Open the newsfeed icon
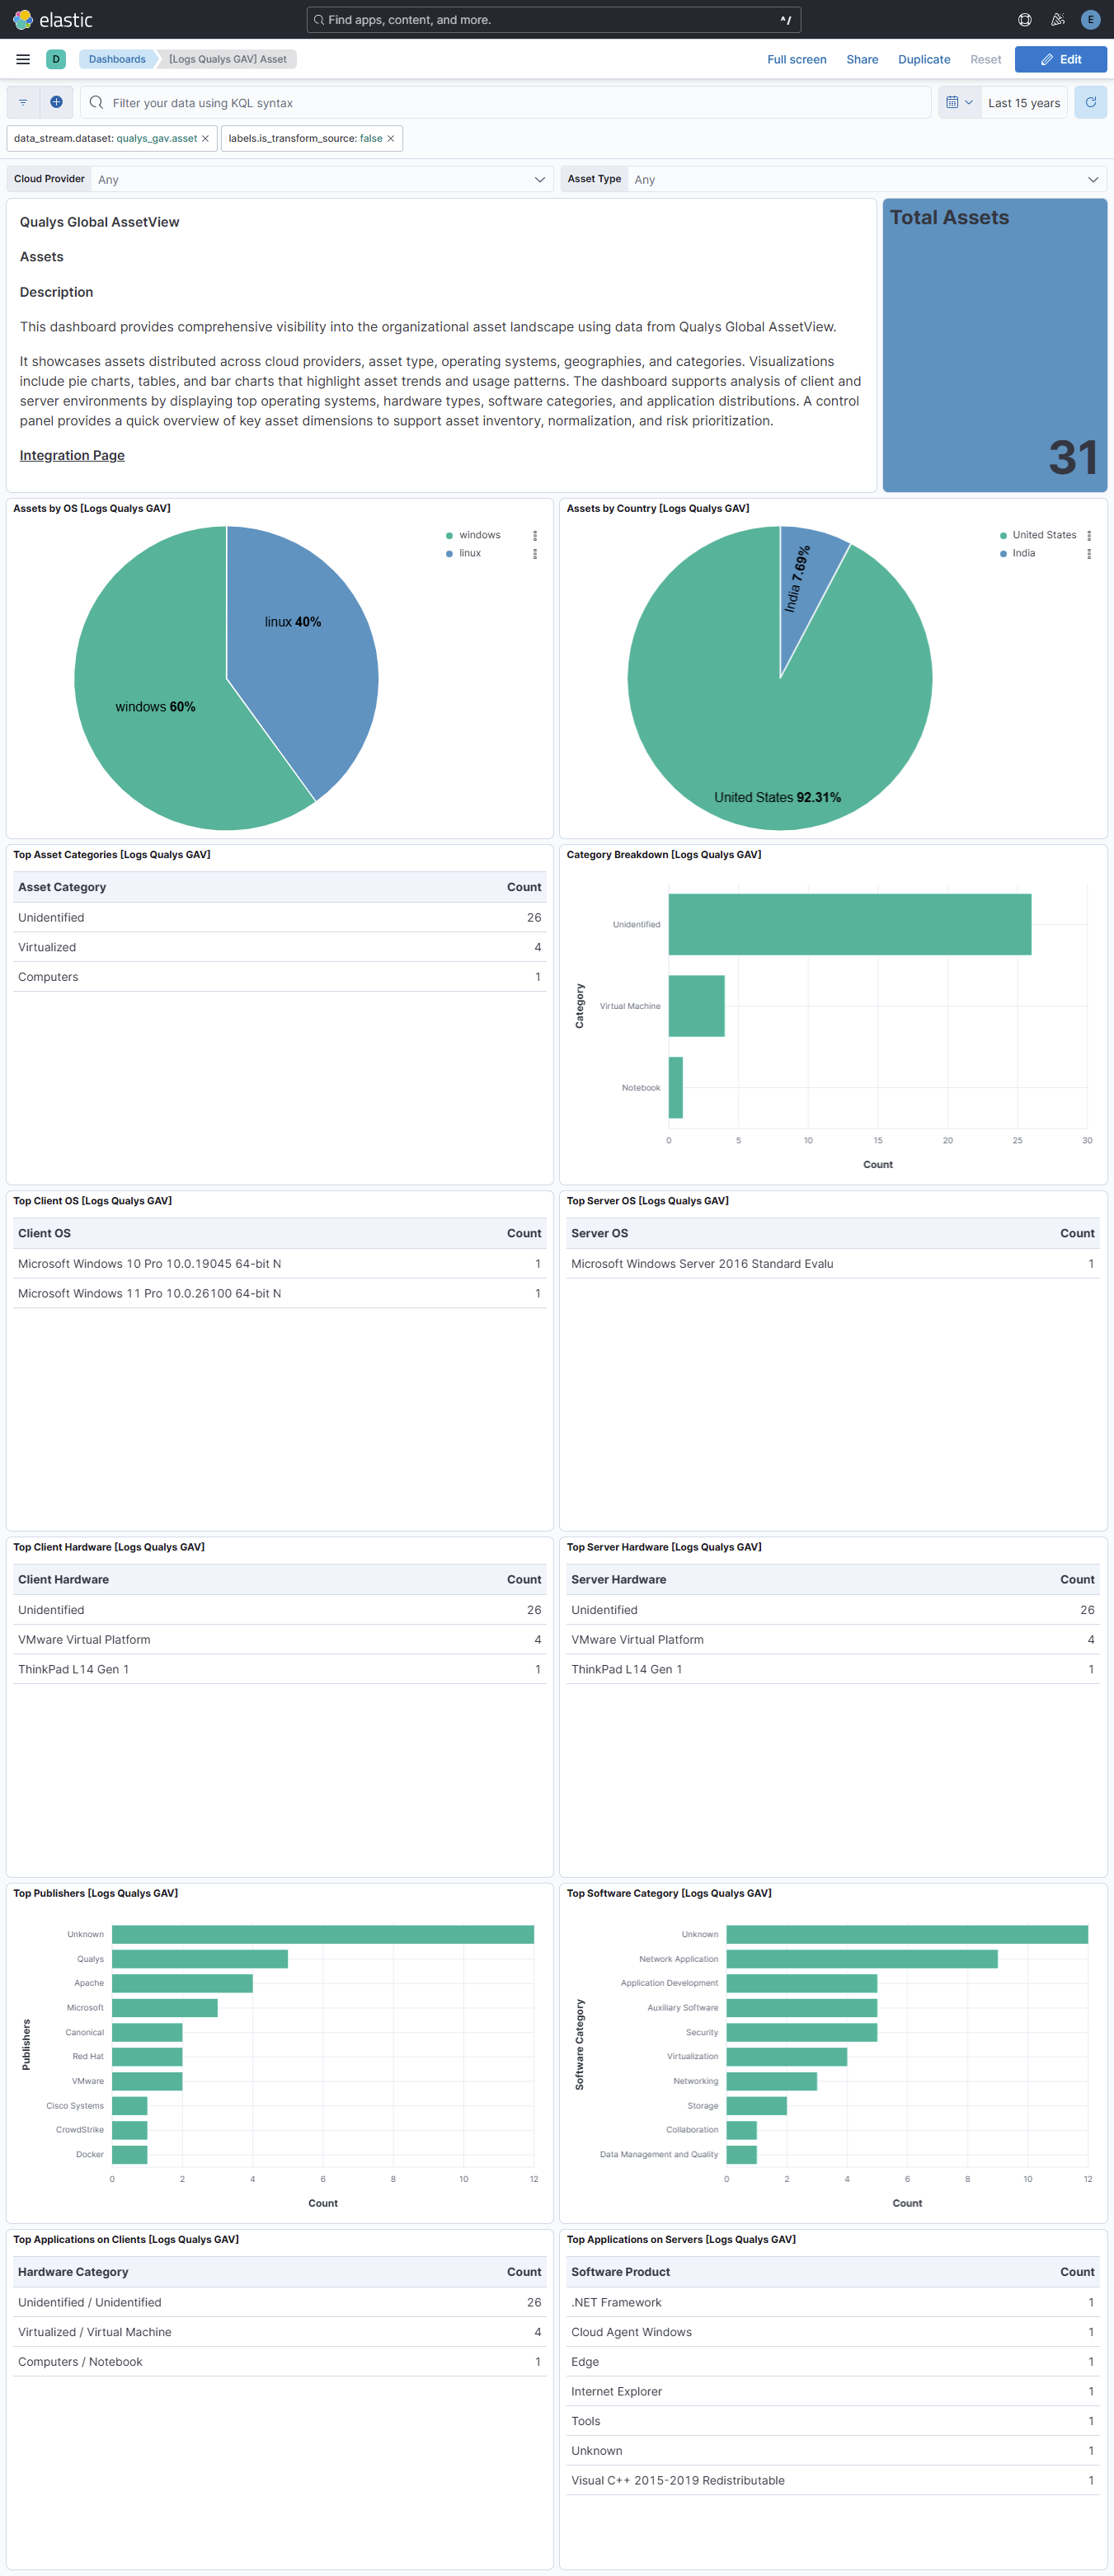 pos(1057,20)
